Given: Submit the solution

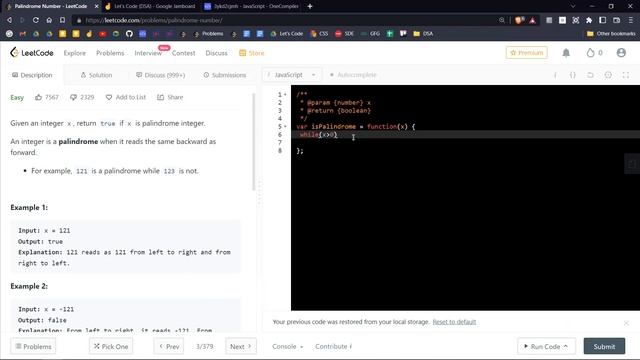Looking at the screenshot, I should [604, 346].
